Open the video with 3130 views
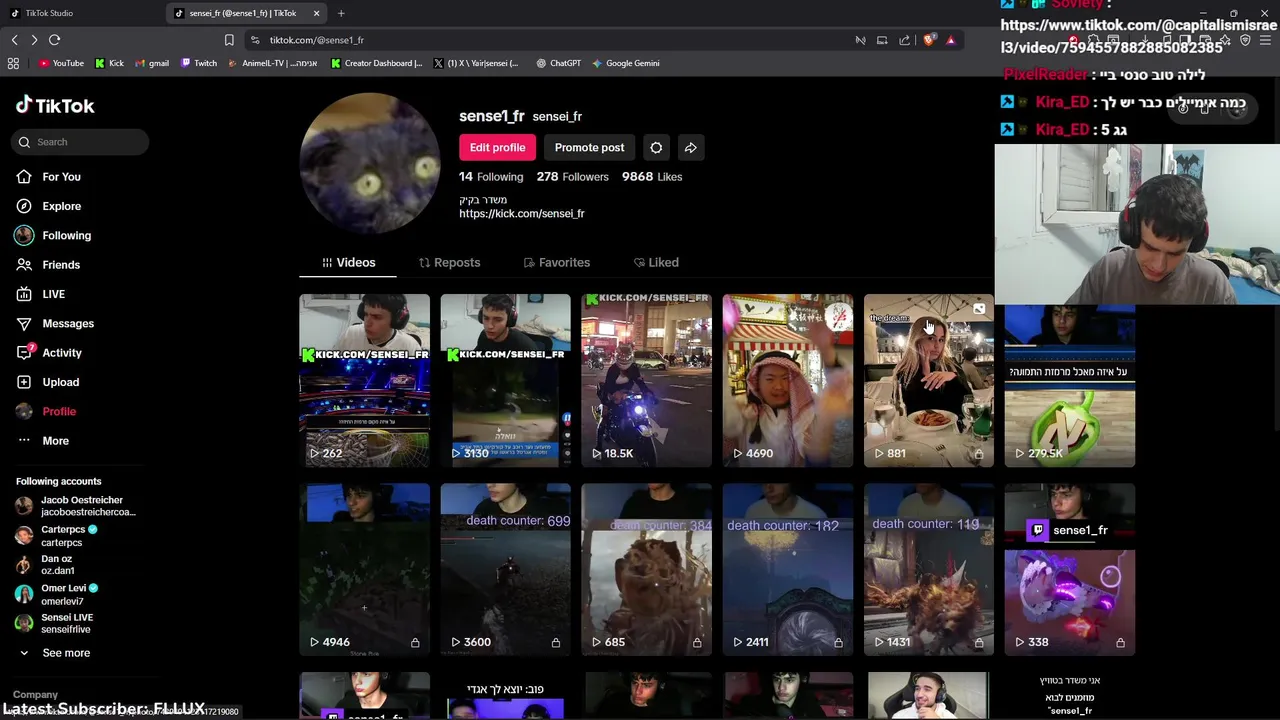The height and width of the screenshot is (720, 1280). (505, 380)
